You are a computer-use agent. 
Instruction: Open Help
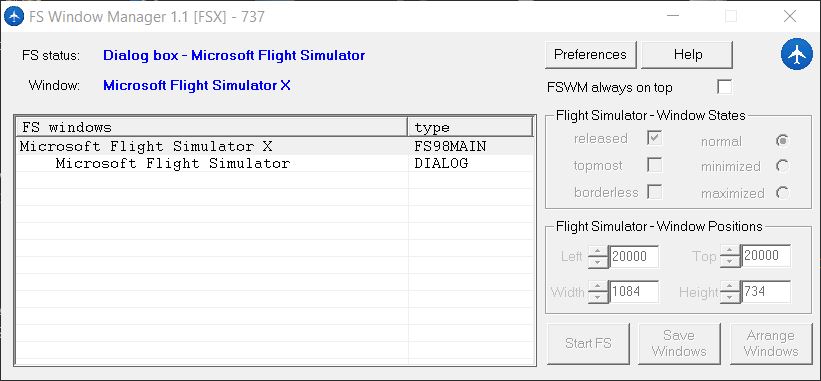(687, 55)
